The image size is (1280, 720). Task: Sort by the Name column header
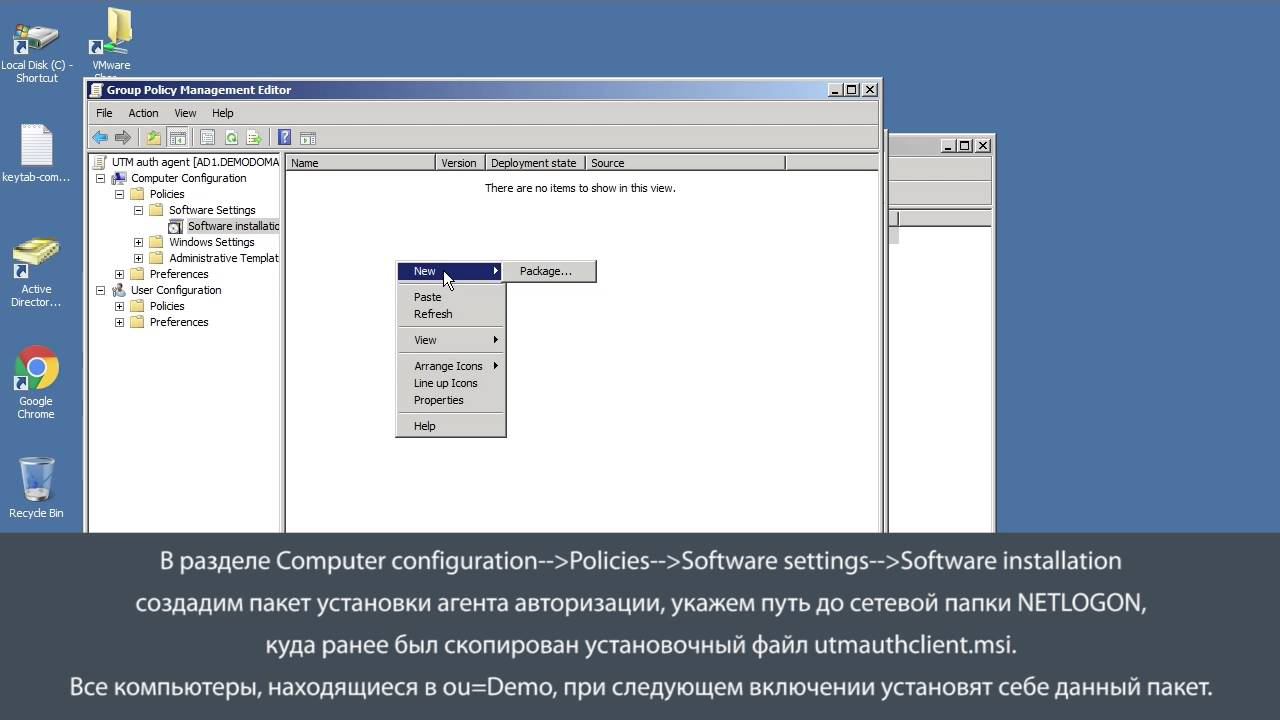(x=360, y=163)
